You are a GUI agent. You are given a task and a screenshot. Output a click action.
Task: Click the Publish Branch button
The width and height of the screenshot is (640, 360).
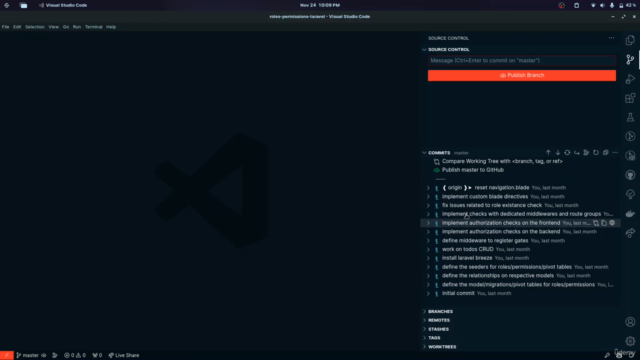pyautogui.click(x=522, y=76)
